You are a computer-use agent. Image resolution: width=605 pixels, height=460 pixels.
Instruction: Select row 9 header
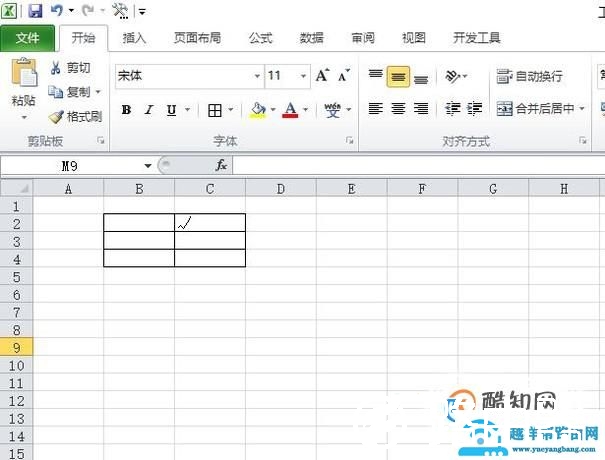coord(16,347)
